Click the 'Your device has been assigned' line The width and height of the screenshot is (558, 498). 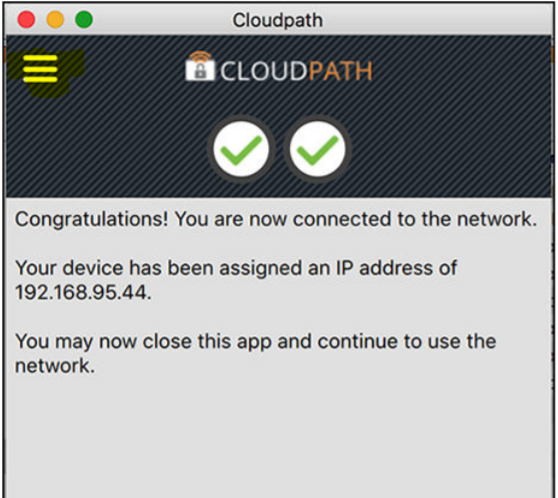(236, 268)
